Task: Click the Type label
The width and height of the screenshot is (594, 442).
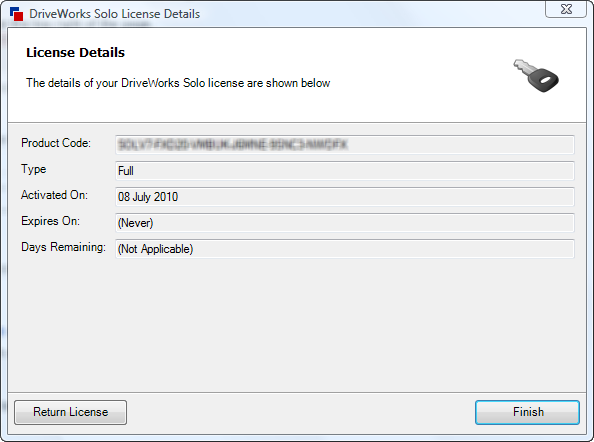Action: click(x=34, y=169)
